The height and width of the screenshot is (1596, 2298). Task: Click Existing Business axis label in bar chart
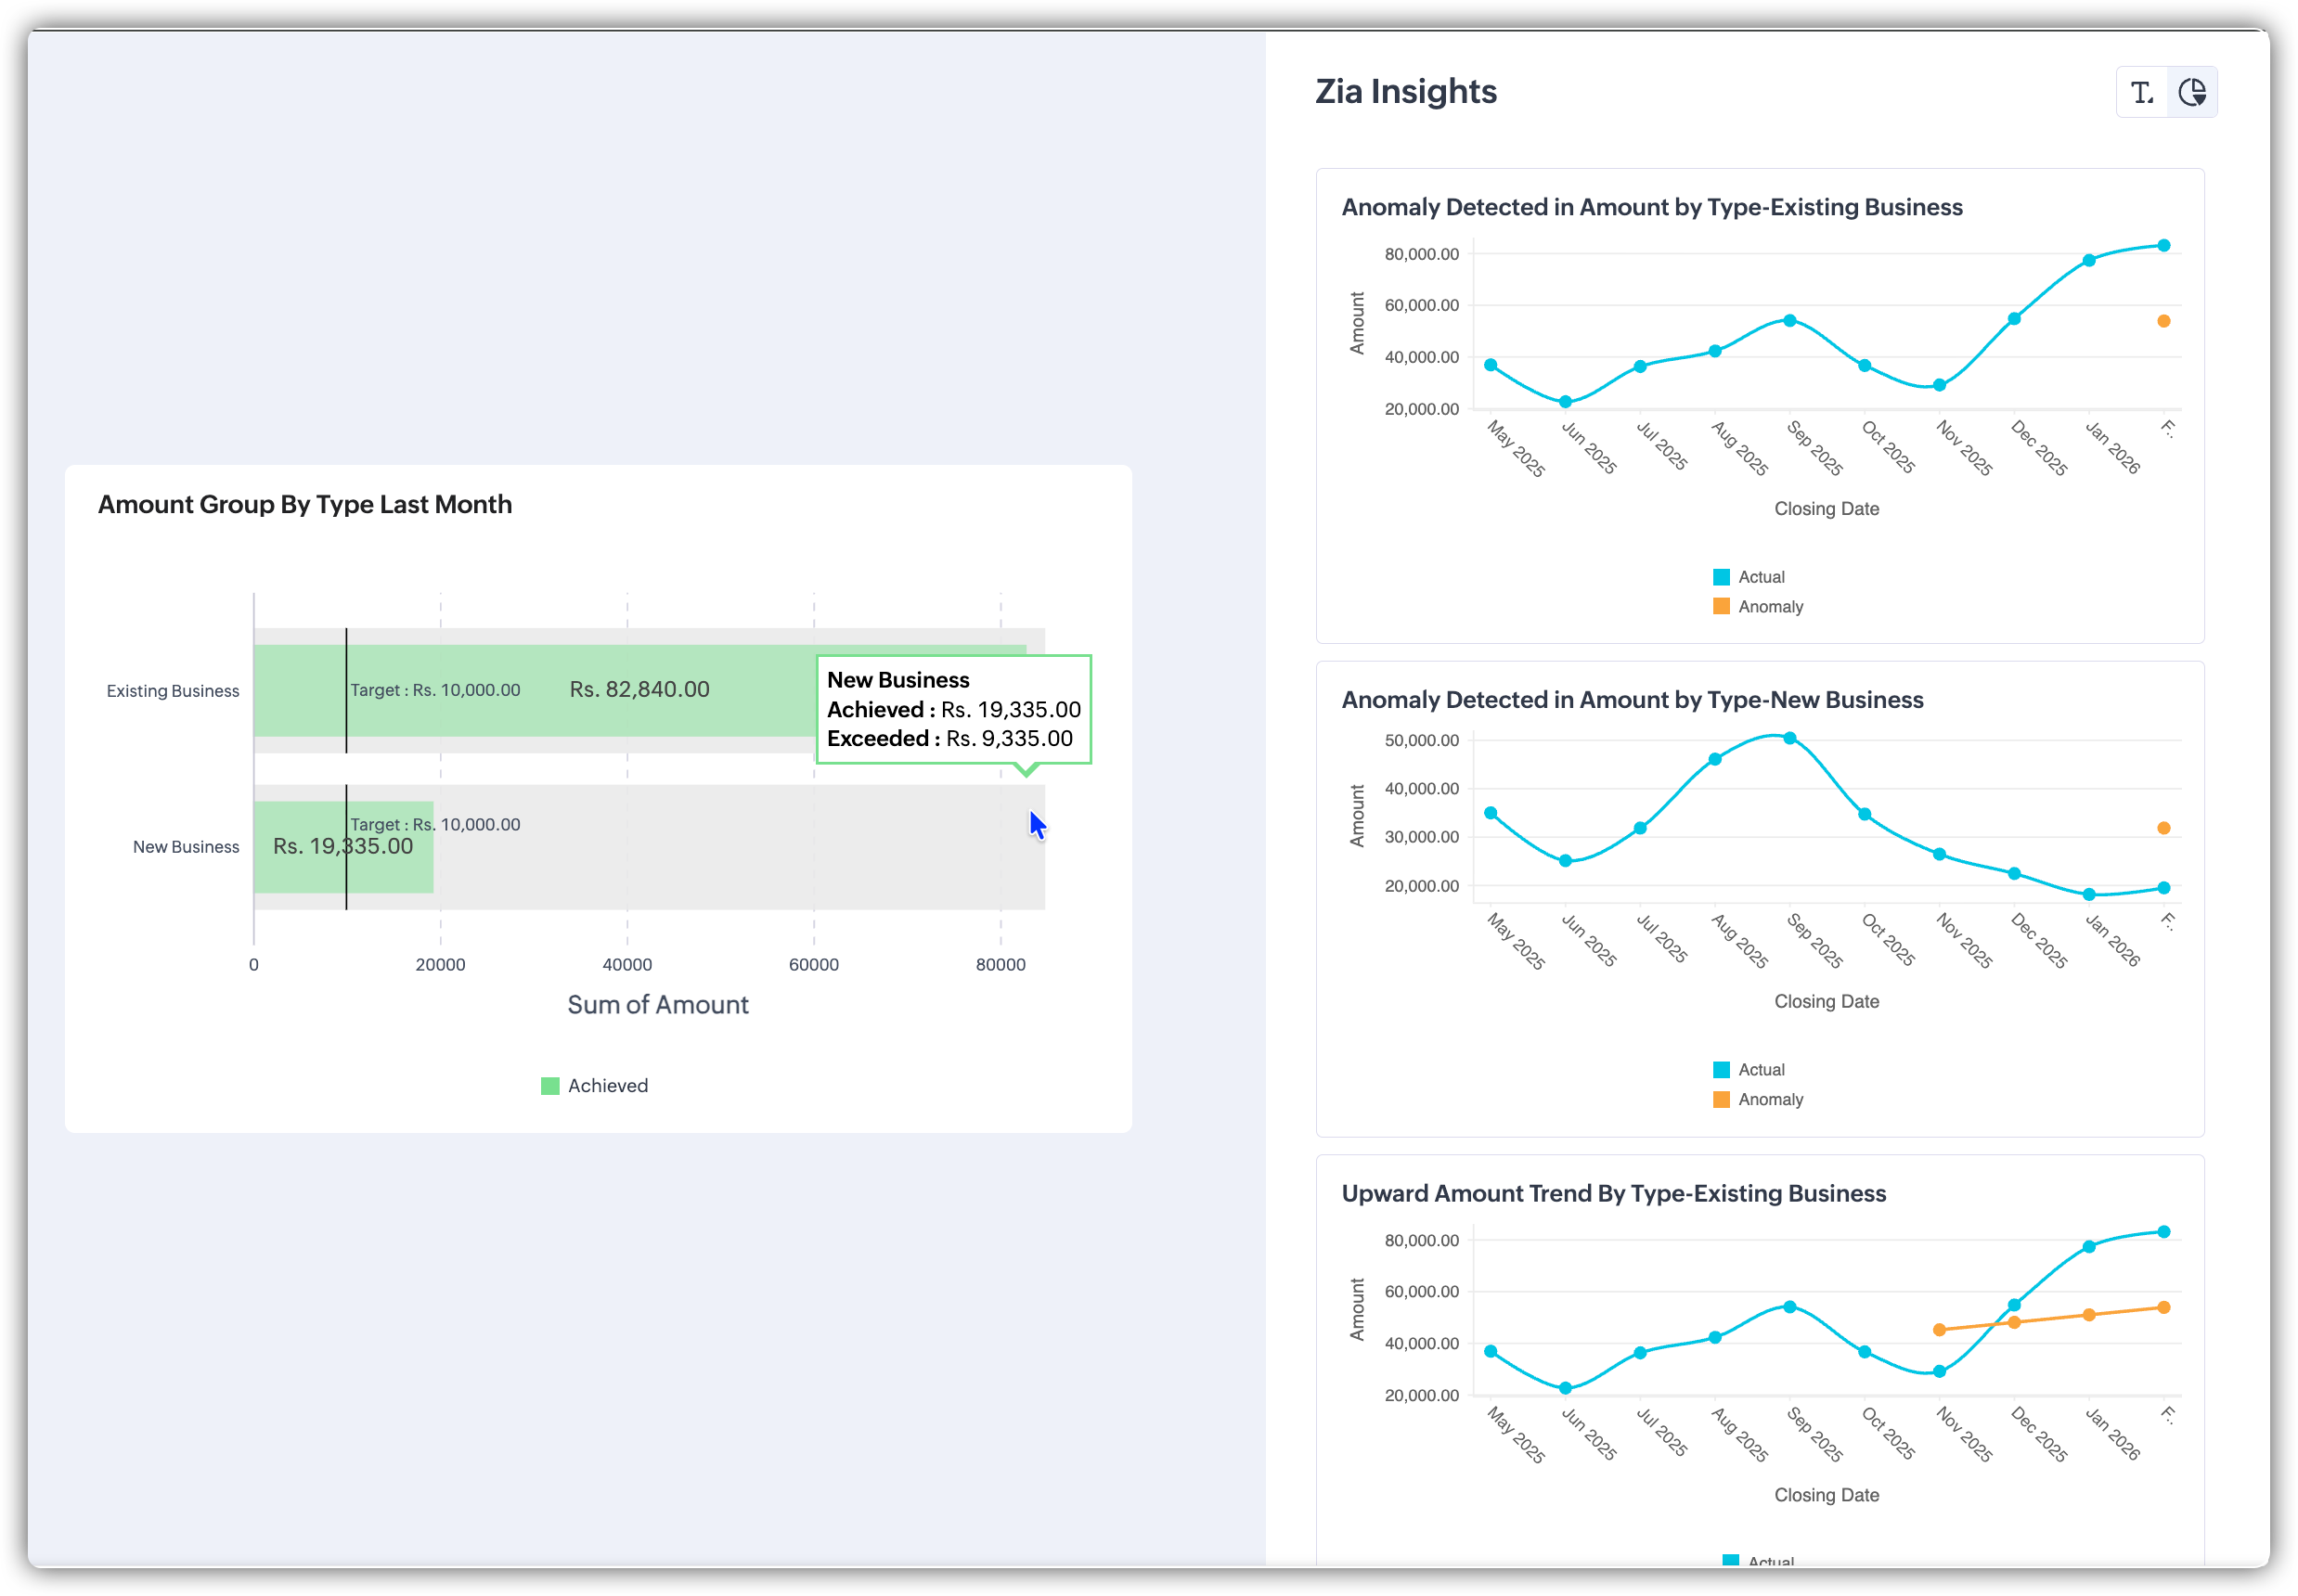[173, 691]
